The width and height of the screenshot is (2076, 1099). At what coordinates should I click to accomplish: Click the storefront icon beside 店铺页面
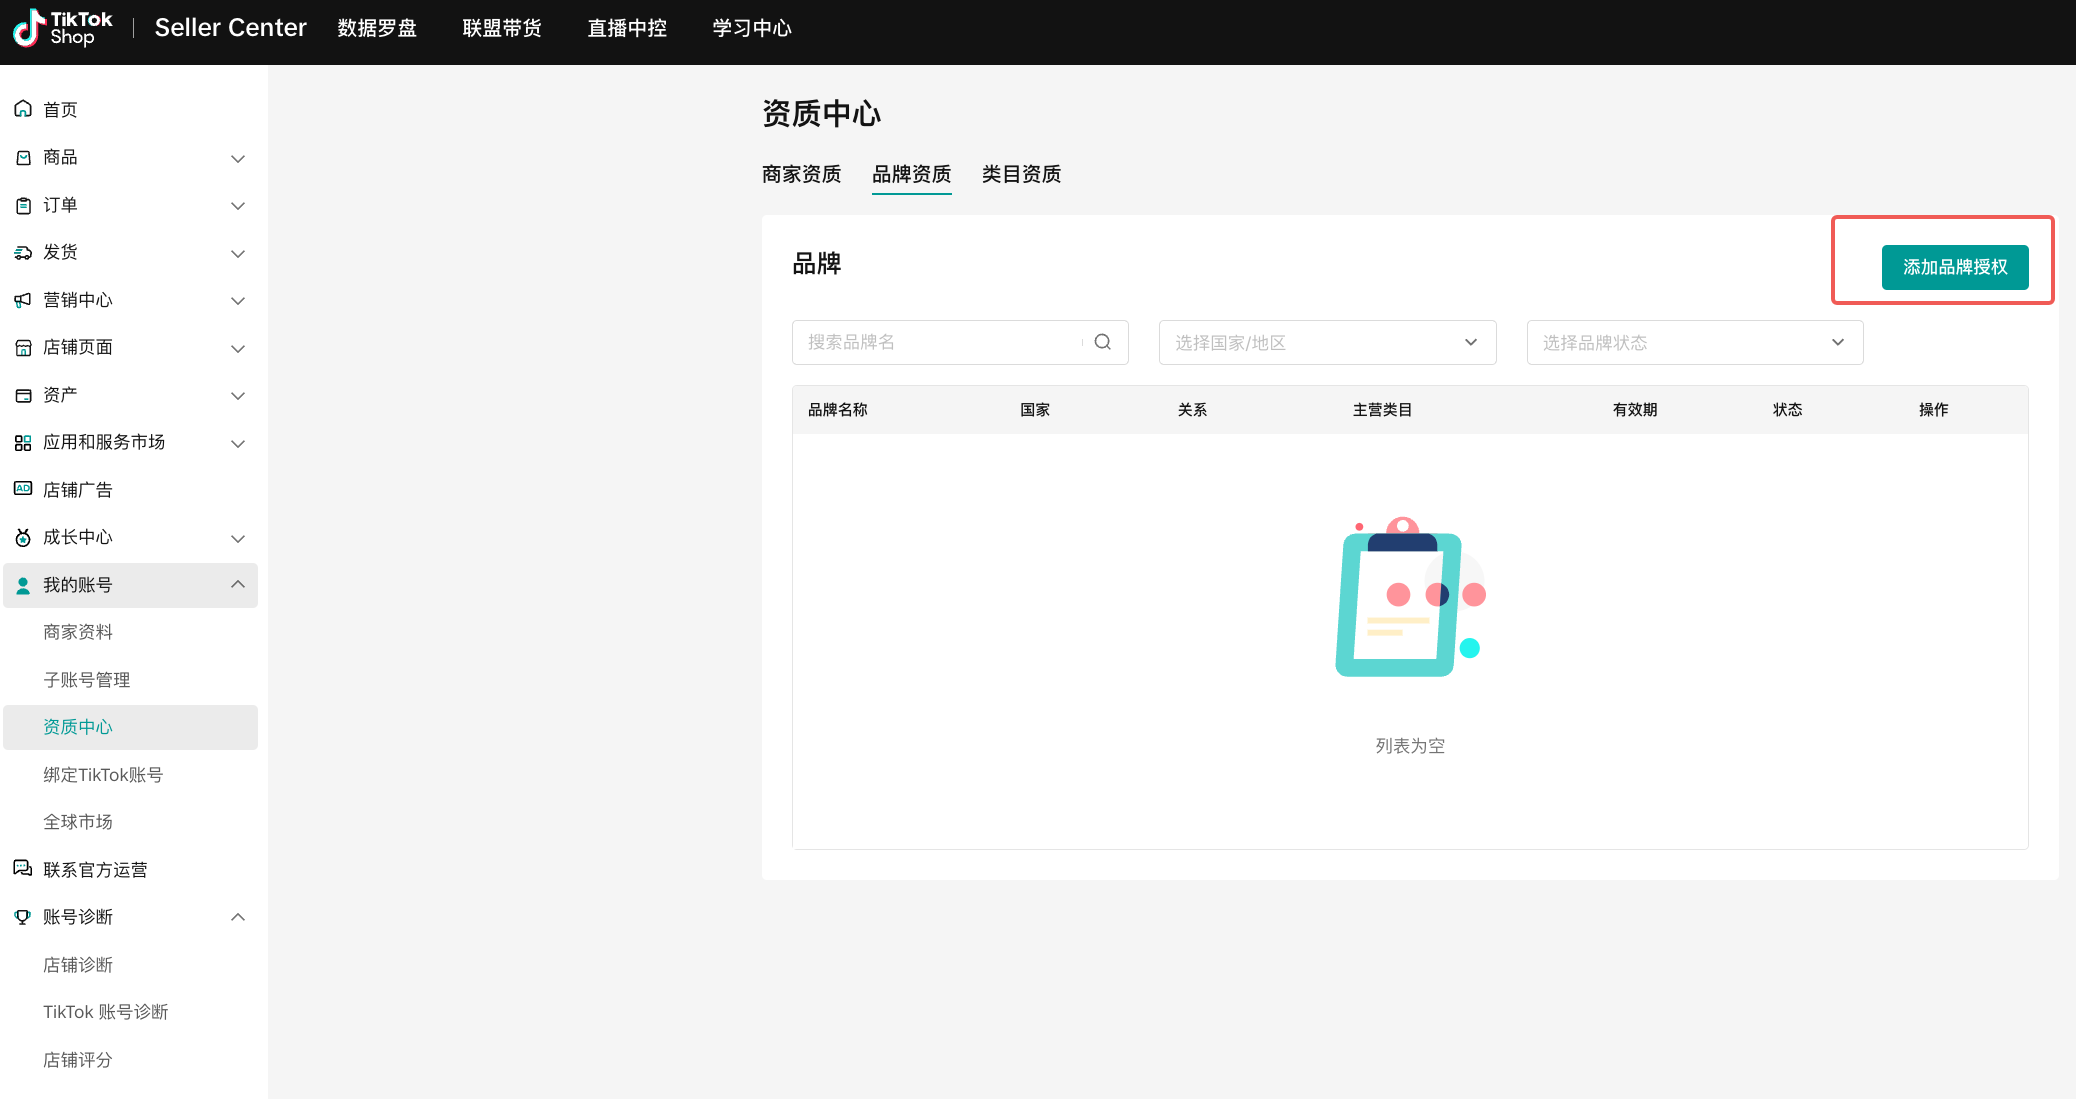(23, 347)
